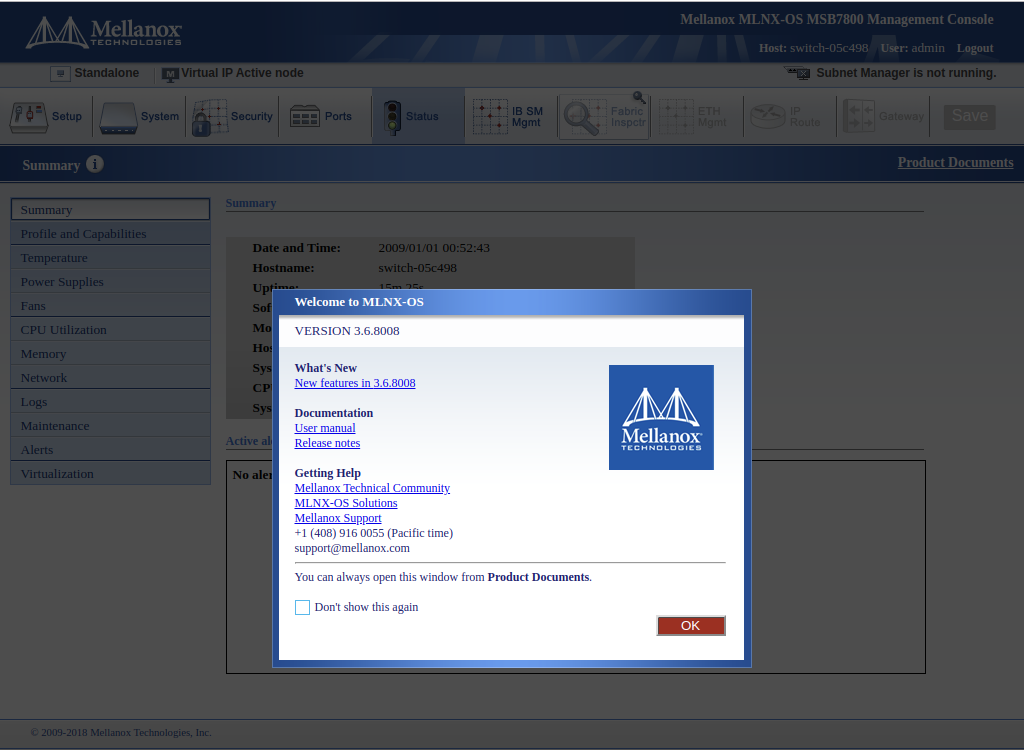Click the Welcome to MLNX-OS dialog title

coord(359,302)
